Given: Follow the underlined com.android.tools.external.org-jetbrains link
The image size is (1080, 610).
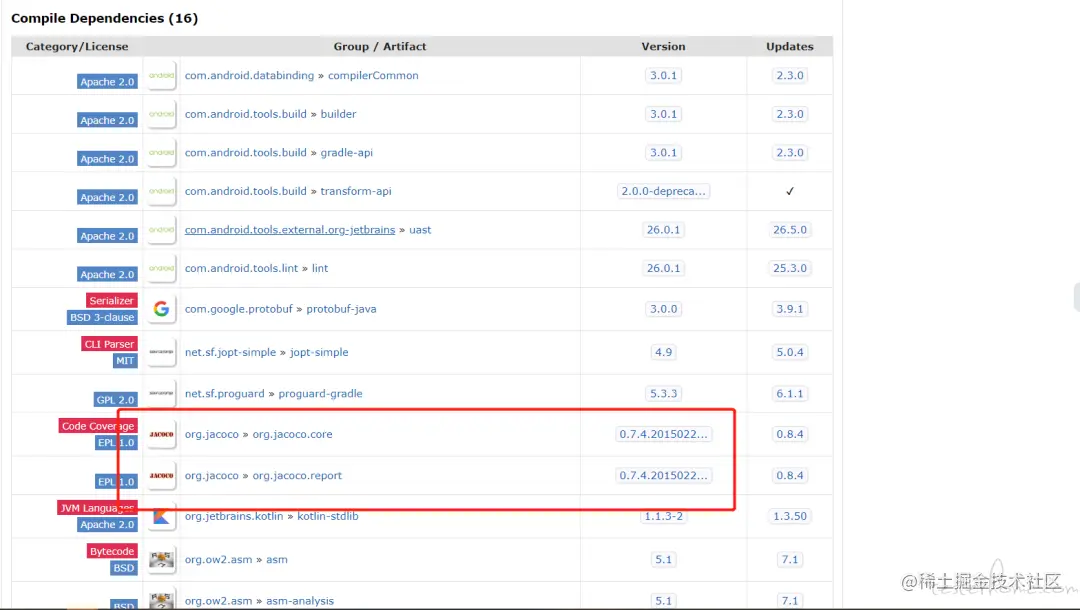Looking at the screenshot, I should (290, 229).
